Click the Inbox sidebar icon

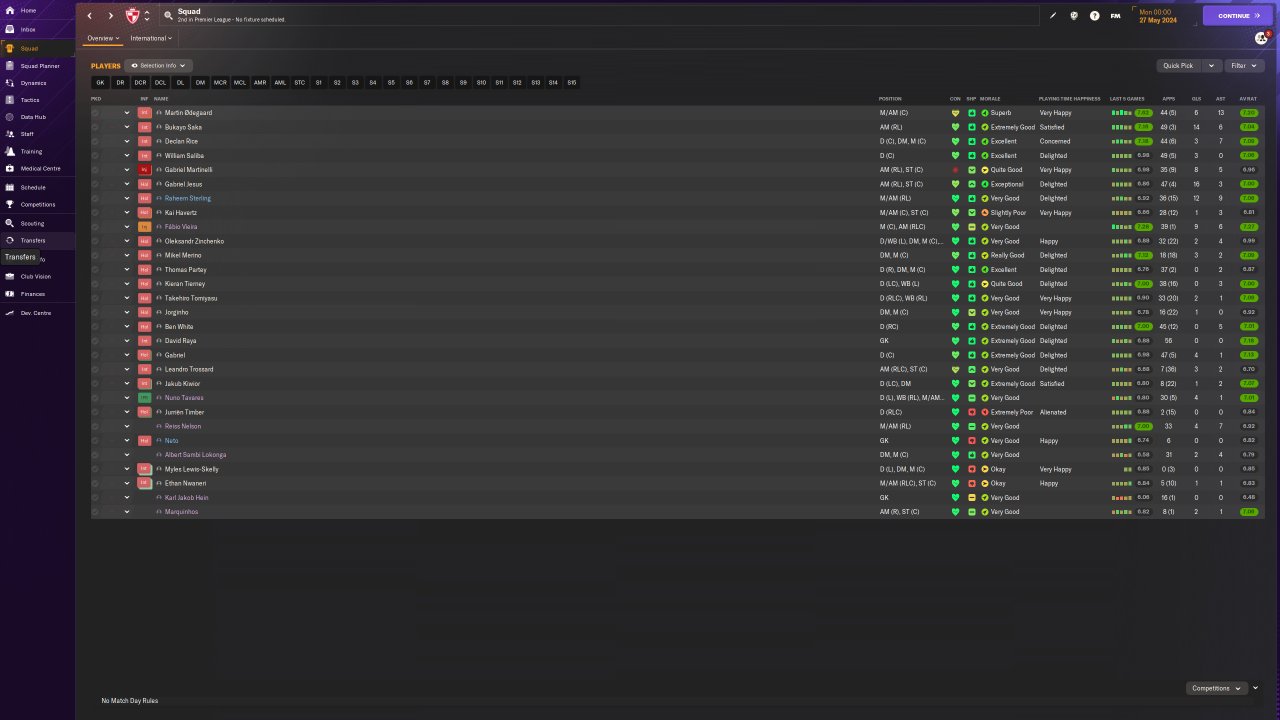point(9,29)
